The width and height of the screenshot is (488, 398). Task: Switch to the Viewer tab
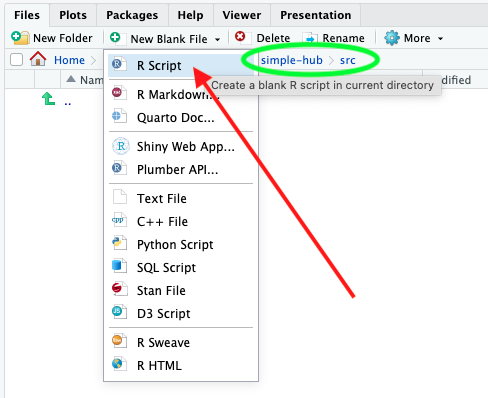coord(242,15)
